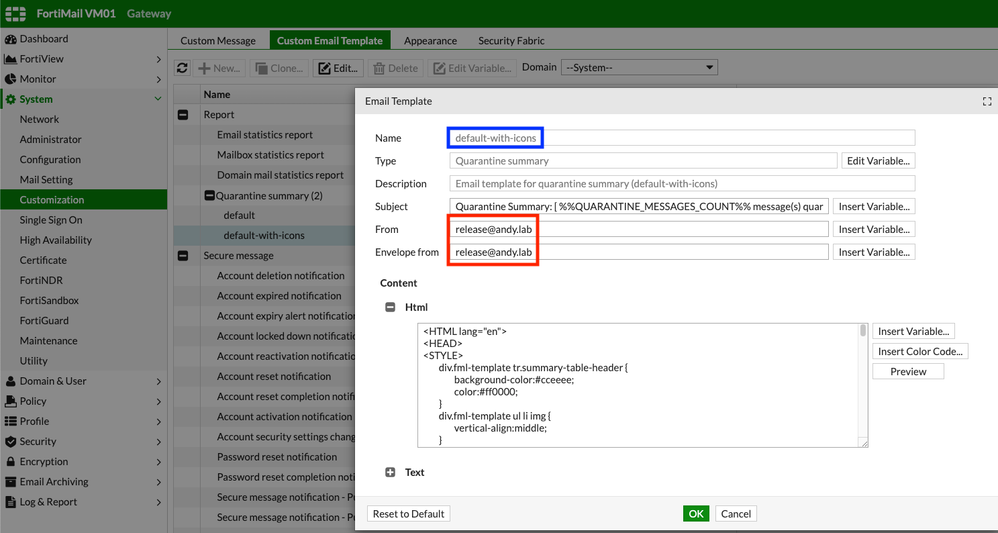This screenshot has height=533, width=998.
Task: Click the FortiMail logo icon
Action: click(15, 14)
